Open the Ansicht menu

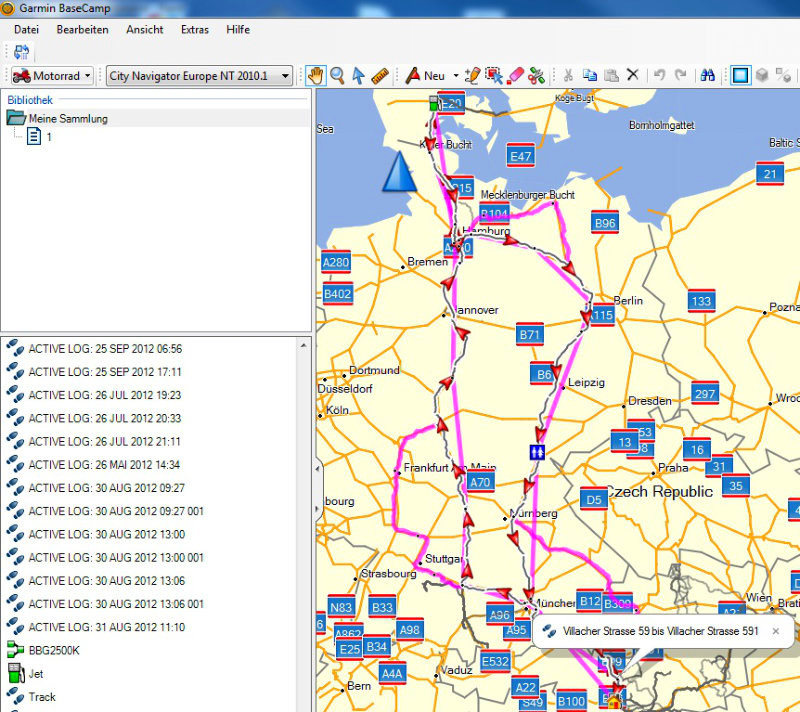coord(145,30)
